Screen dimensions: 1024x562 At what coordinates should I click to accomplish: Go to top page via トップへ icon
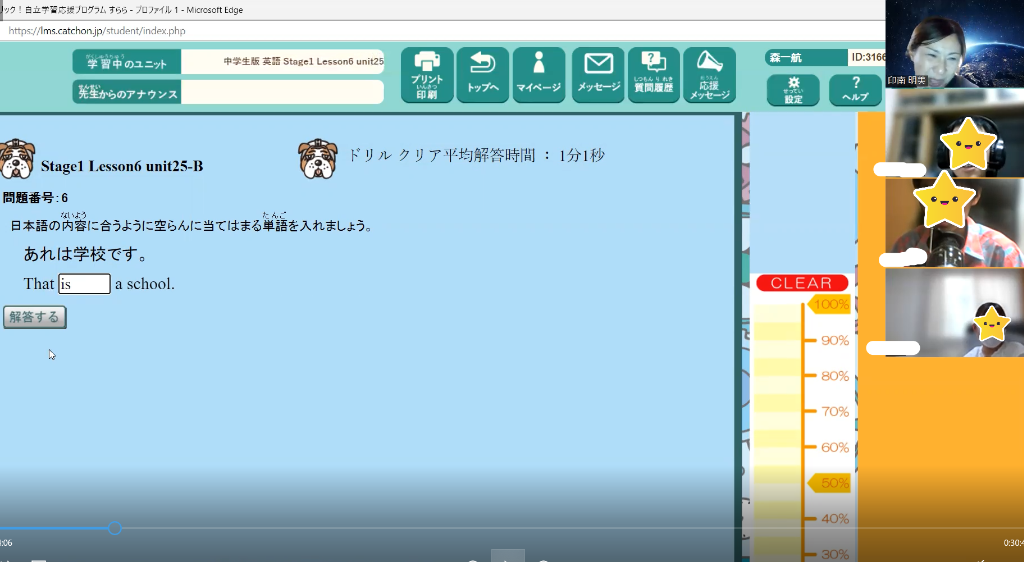(483, 75)
